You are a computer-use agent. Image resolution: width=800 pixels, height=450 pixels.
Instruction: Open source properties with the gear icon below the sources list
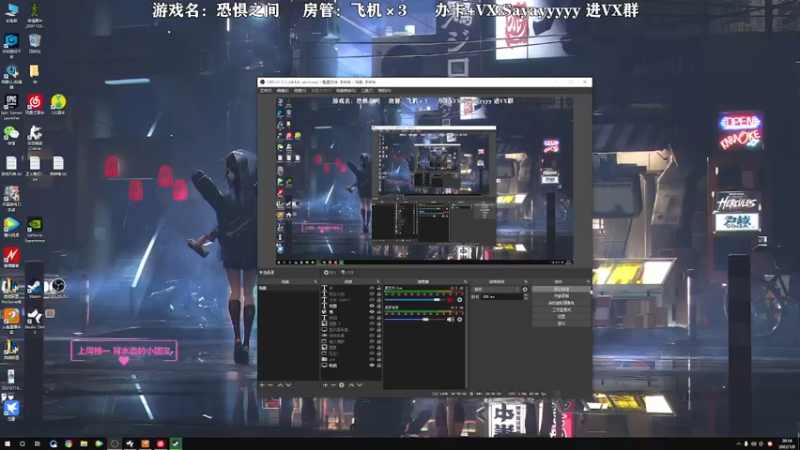[x=341, y=385]
